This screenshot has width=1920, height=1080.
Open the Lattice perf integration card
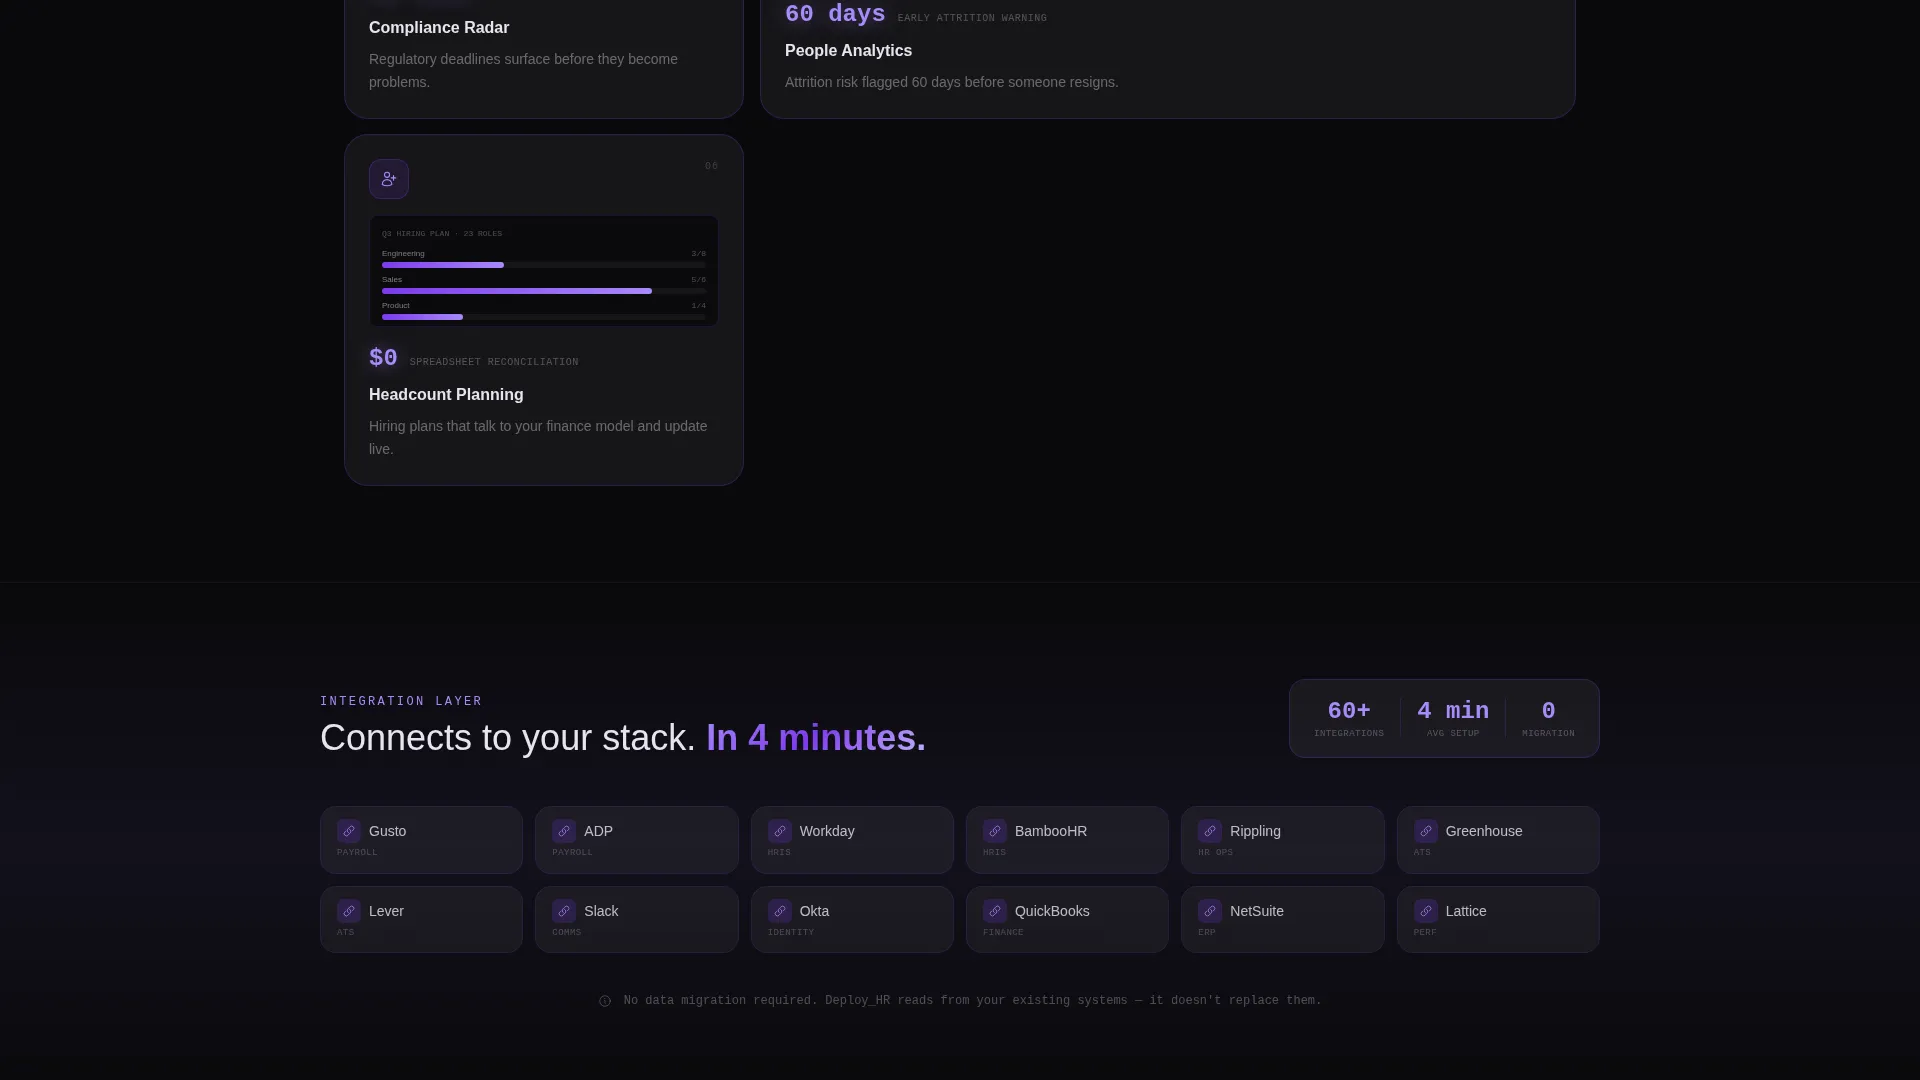pos(1498,919)
